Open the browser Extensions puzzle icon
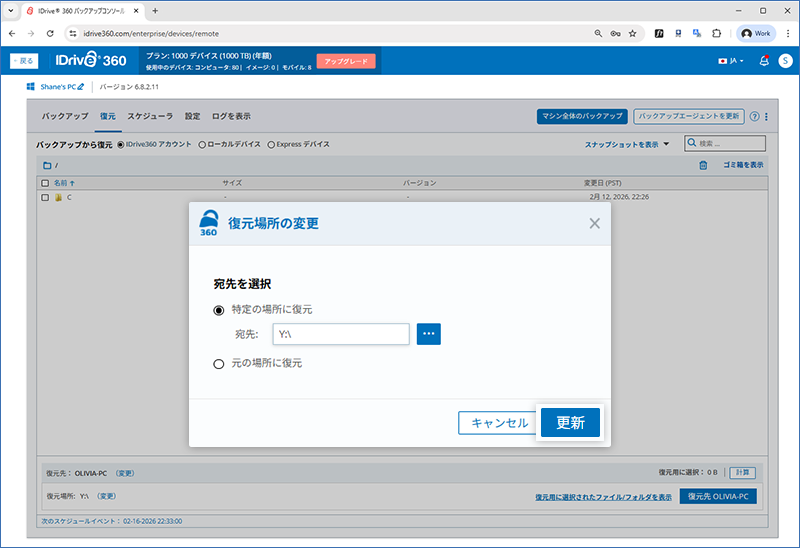Image resolution: width=800 pixels, height=548 pixels. [716, 33]
